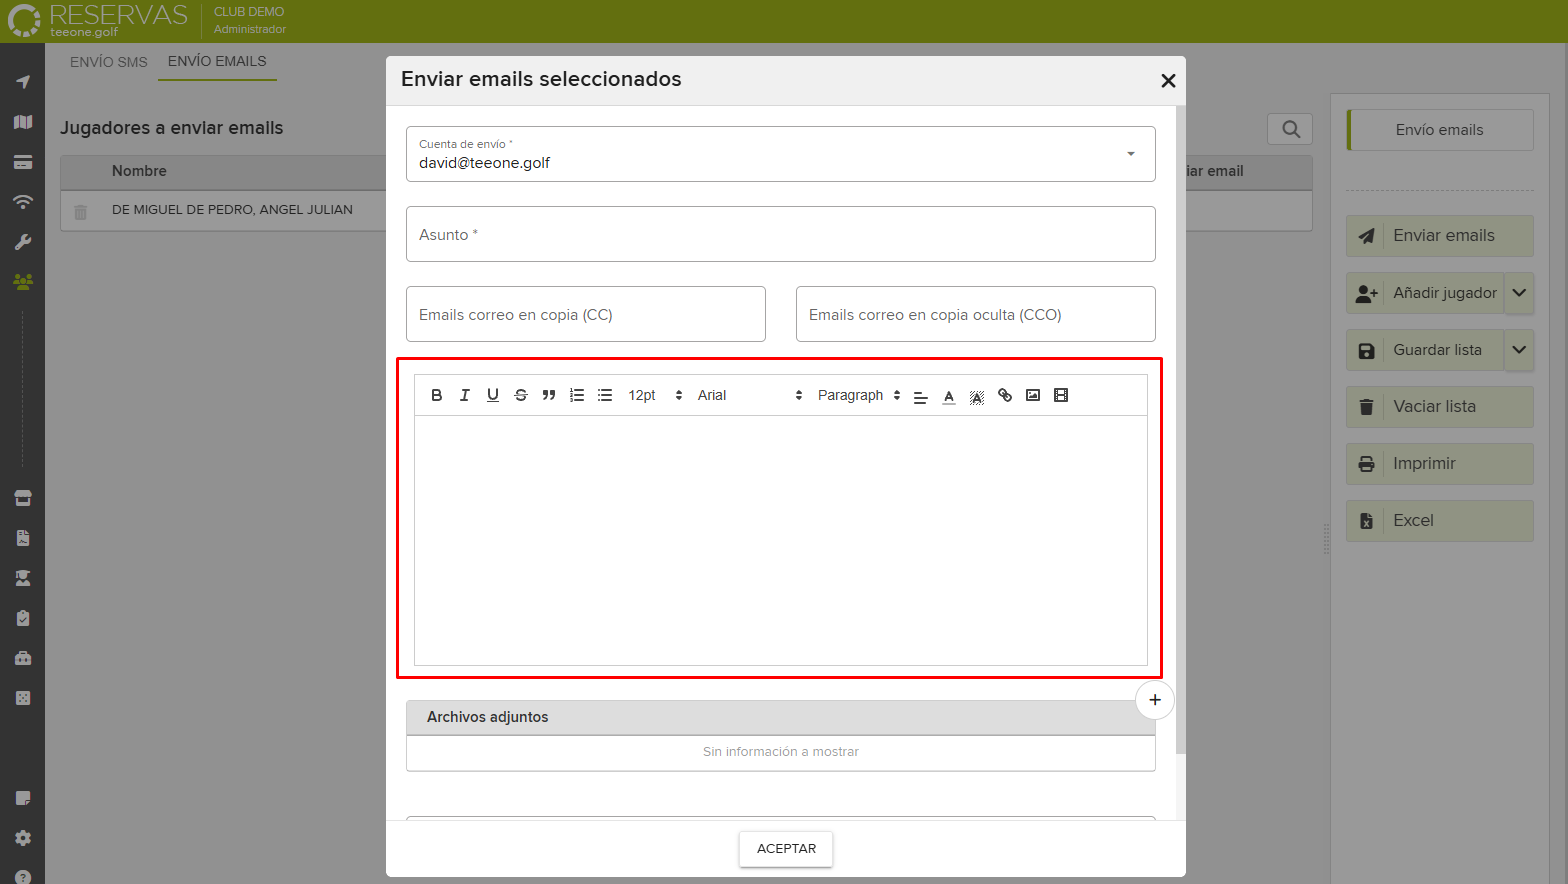Choose the text font color
Screen dimensions: 1568x884
949,396
